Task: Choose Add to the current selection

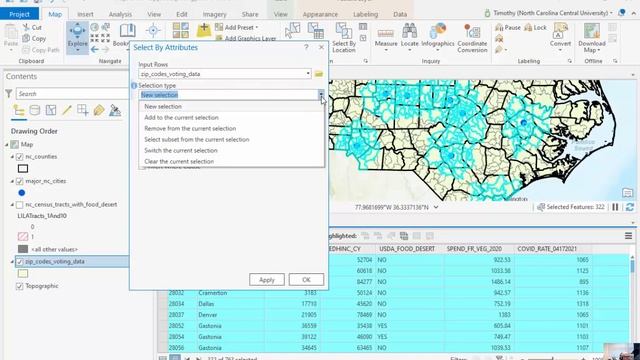Action: [x=231, y=118]
